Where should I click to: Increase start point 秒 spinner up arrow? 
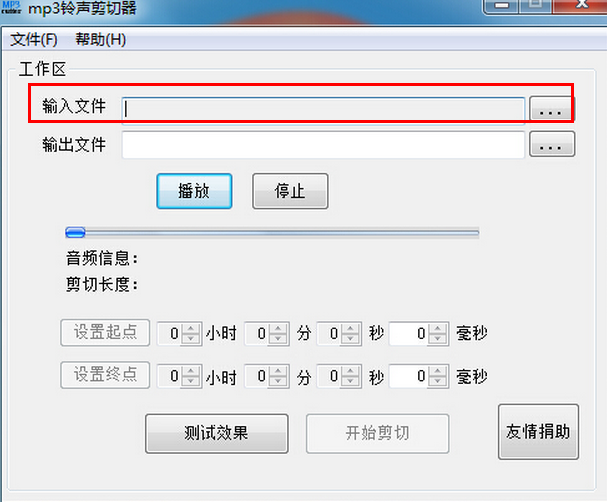pyautogui.click(x=350, y=329)
